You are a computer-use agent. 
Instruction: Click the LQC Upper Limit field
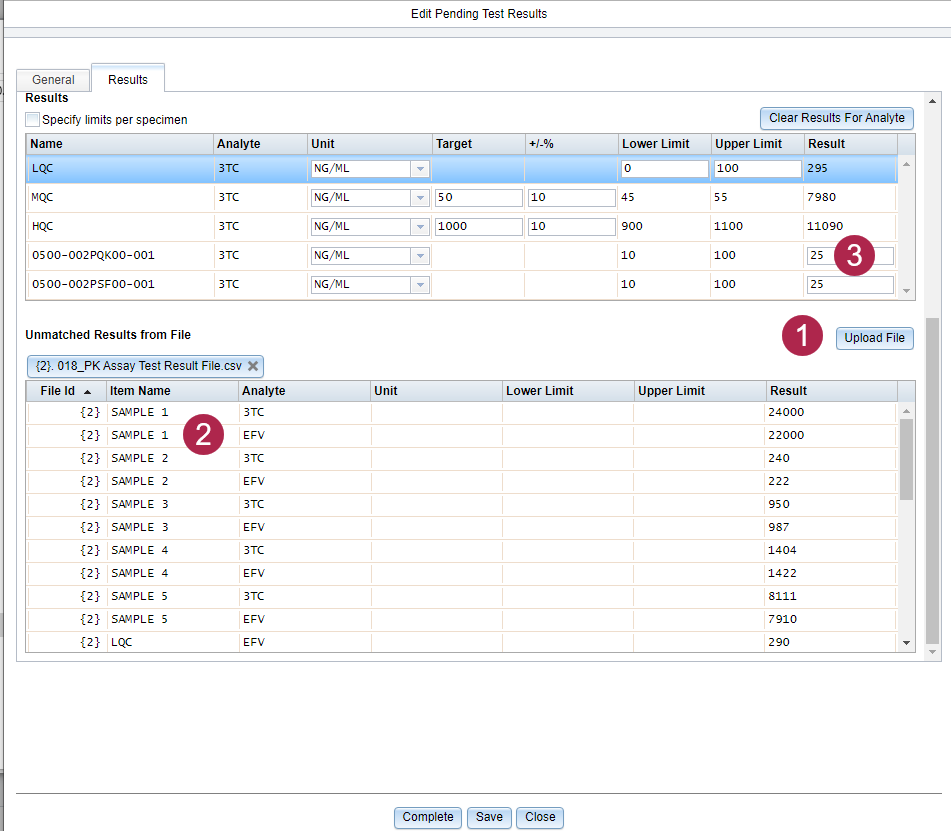pyautogui.click(x=758, y=169)
